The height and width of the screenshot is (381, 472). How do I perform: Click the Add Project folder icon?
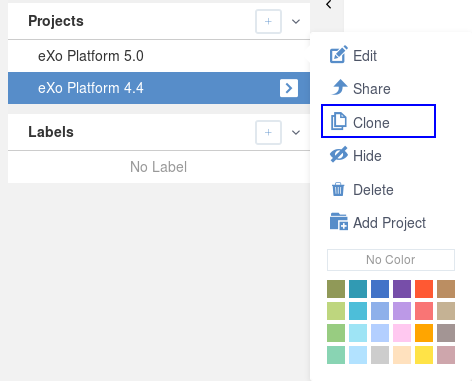coord(339,222)
